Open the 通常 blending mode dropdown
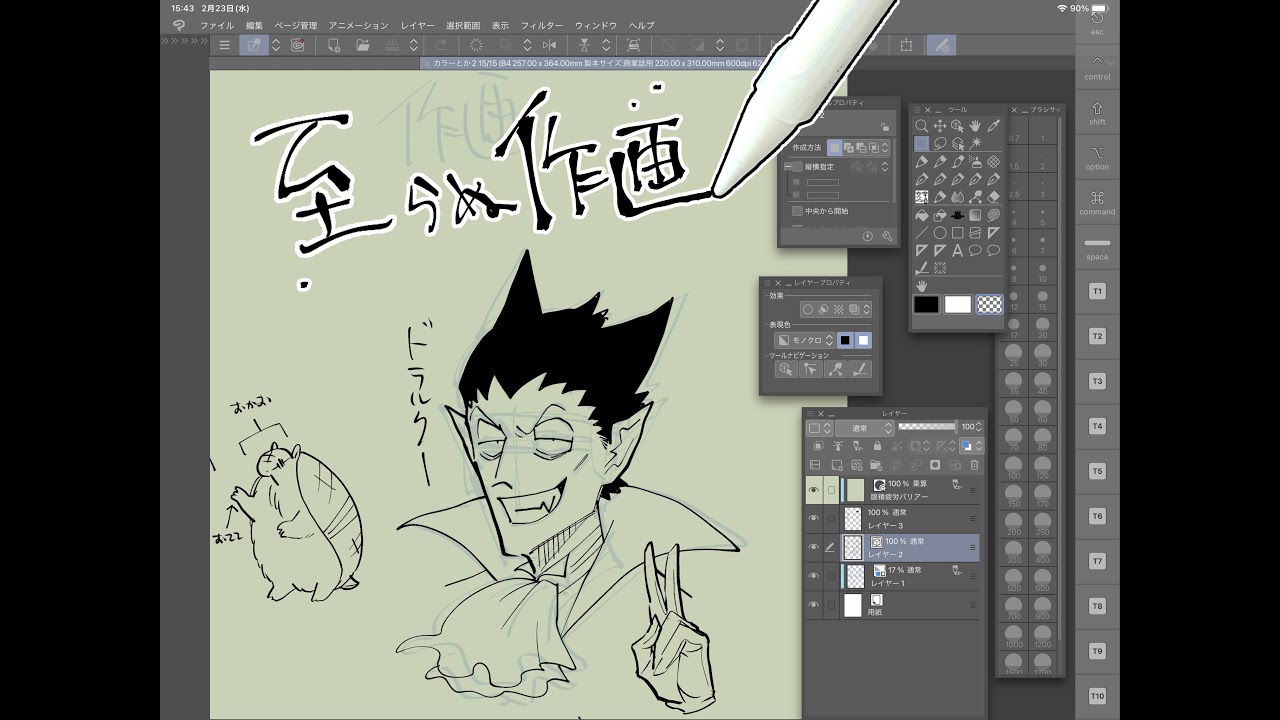Image resolution: width=1280 pixels, height=720 pixels. pyautogui.click(x=864, y=428)
